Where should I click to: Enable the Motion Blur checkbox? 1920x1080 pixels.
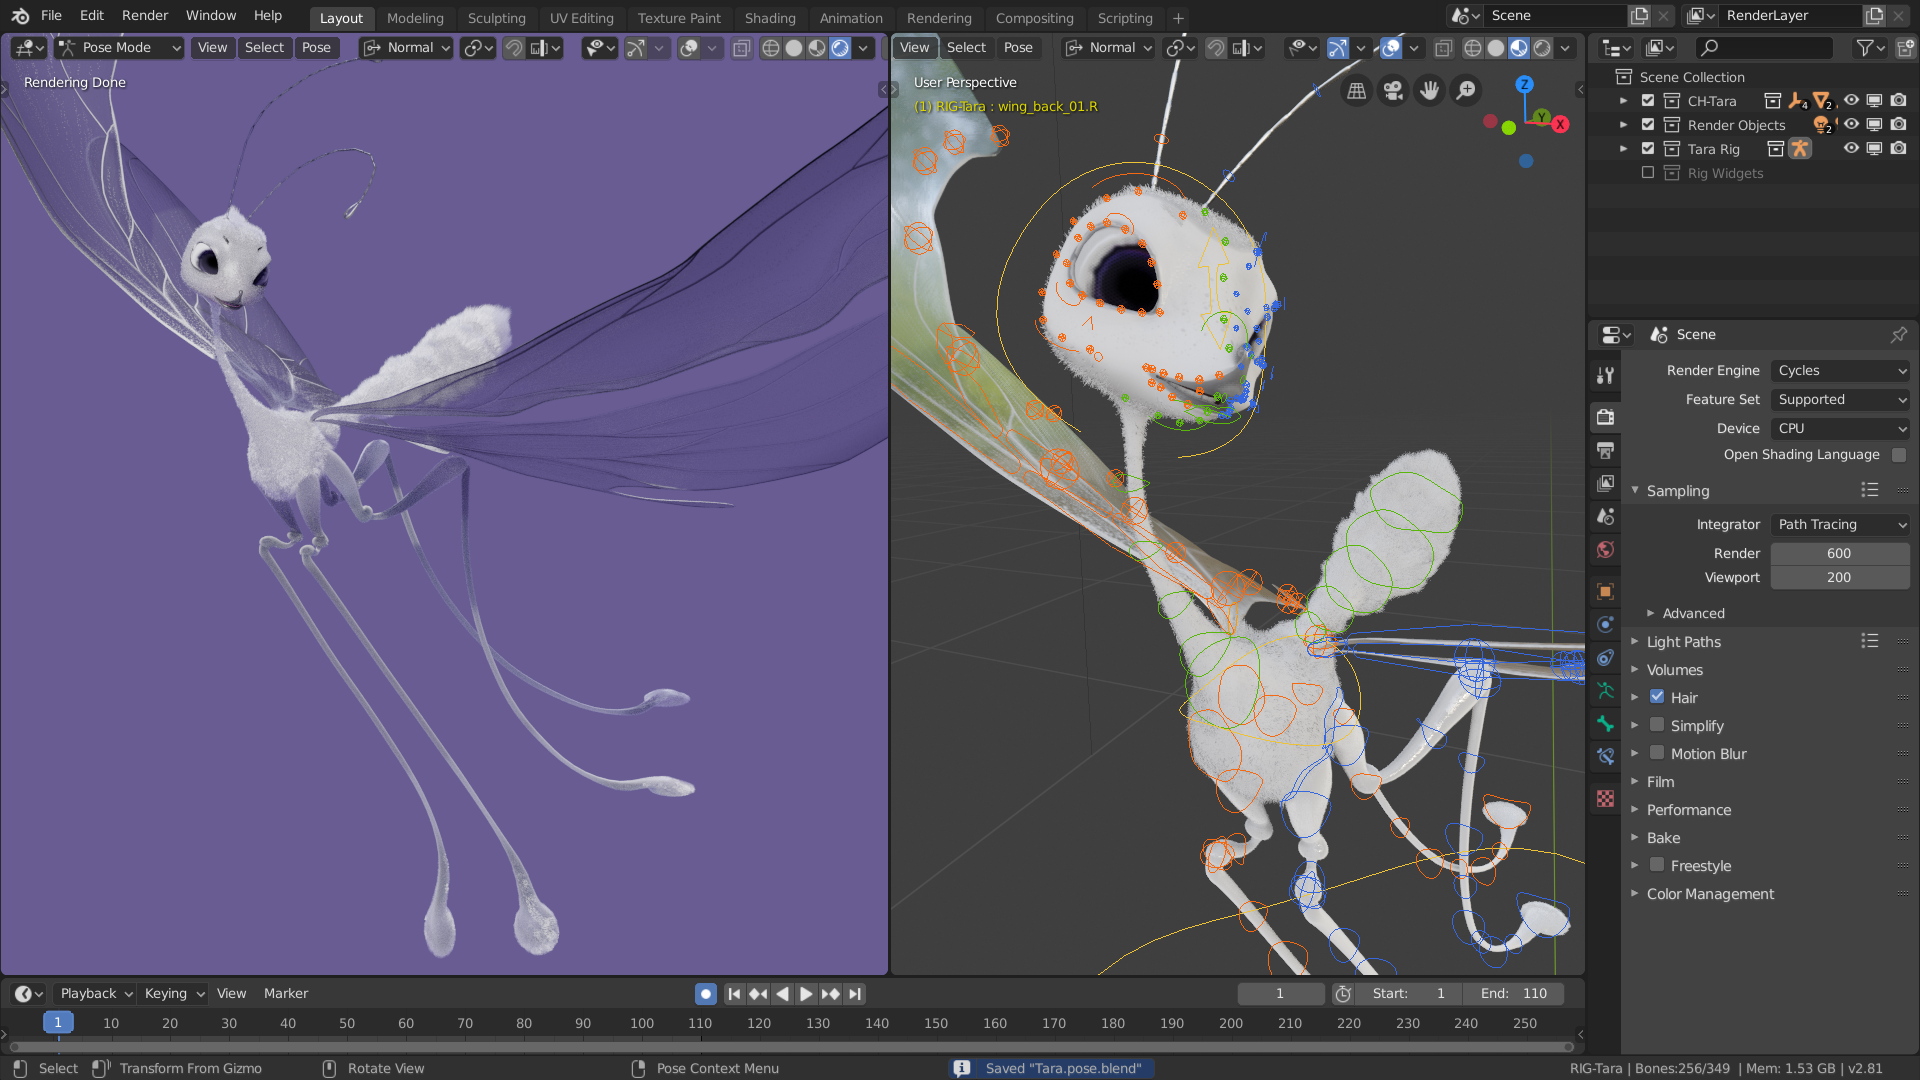tap(1657, 753)
